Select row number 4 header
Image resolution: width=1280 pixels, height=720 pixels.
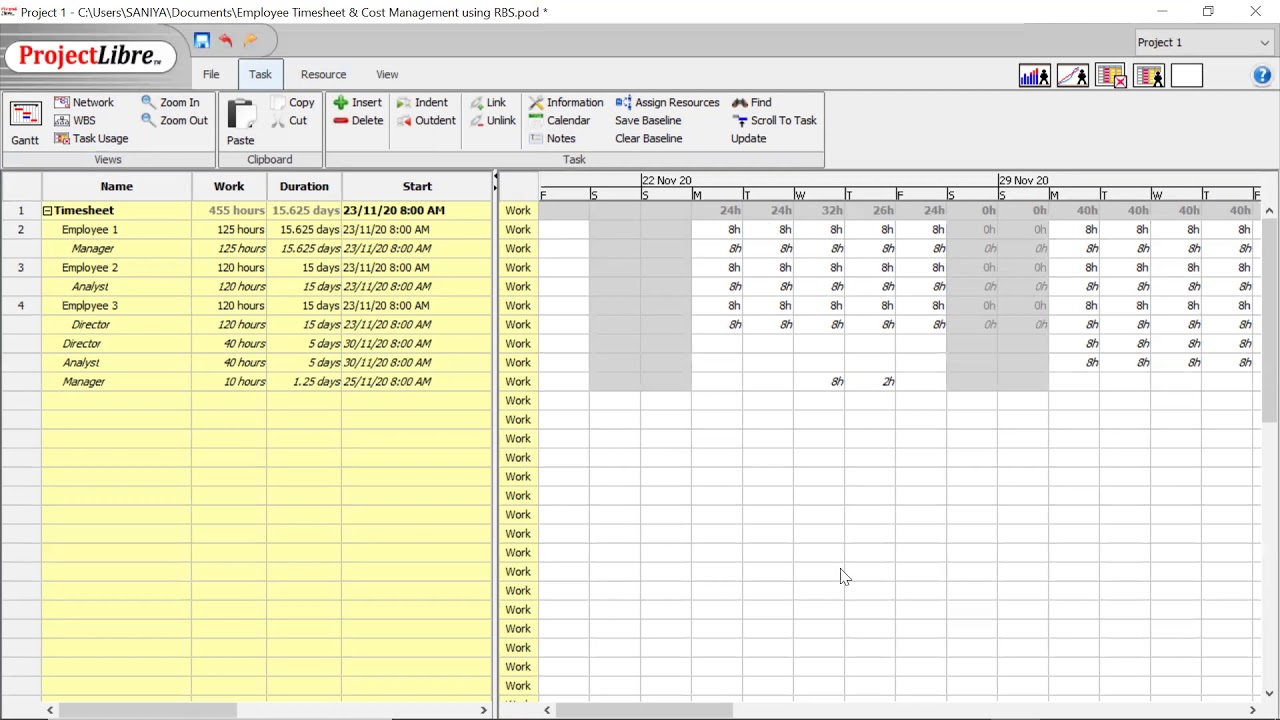click(21, 305)
